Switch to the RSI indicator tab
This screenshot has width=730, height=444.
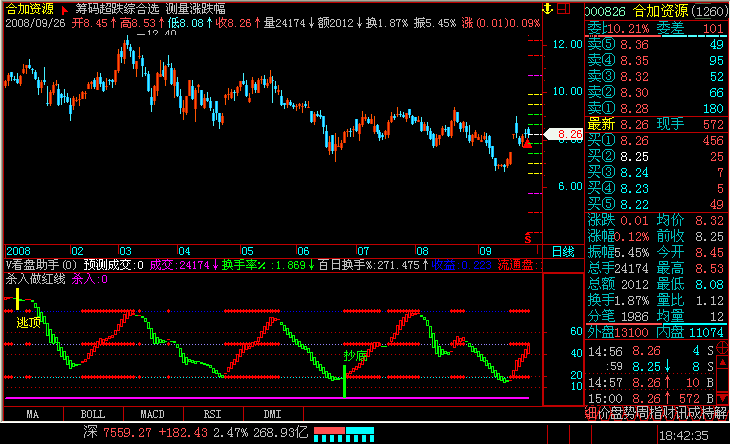point(213,414)
